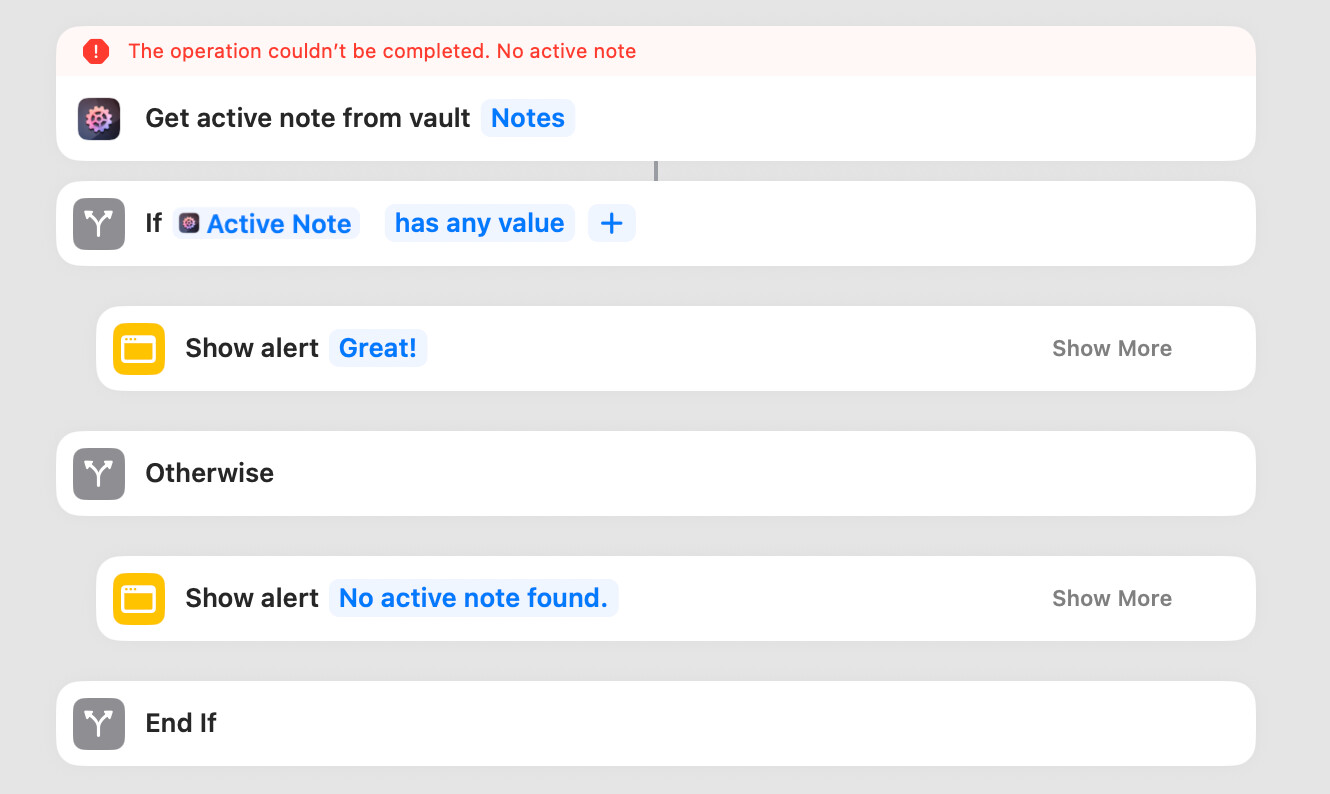
Task: Expand Show More on the Great! alert
Action: [x=1111, y=349]
